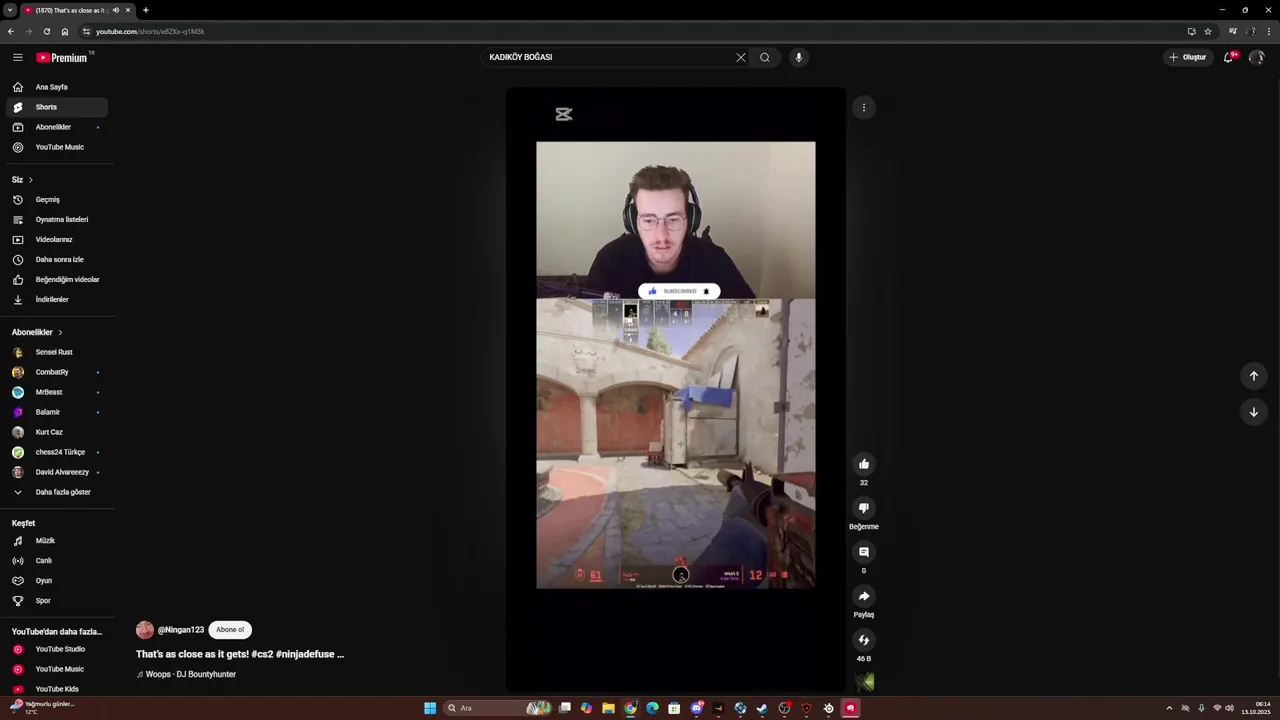
Task: Open the Windows Start menu
Action: [x=430, y=708]
